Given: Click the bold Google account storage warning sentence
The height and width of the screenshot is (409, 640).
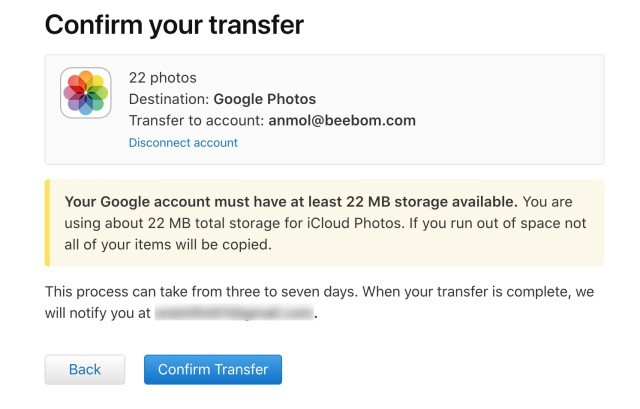Looking at the screenshot, I should 291,202.
